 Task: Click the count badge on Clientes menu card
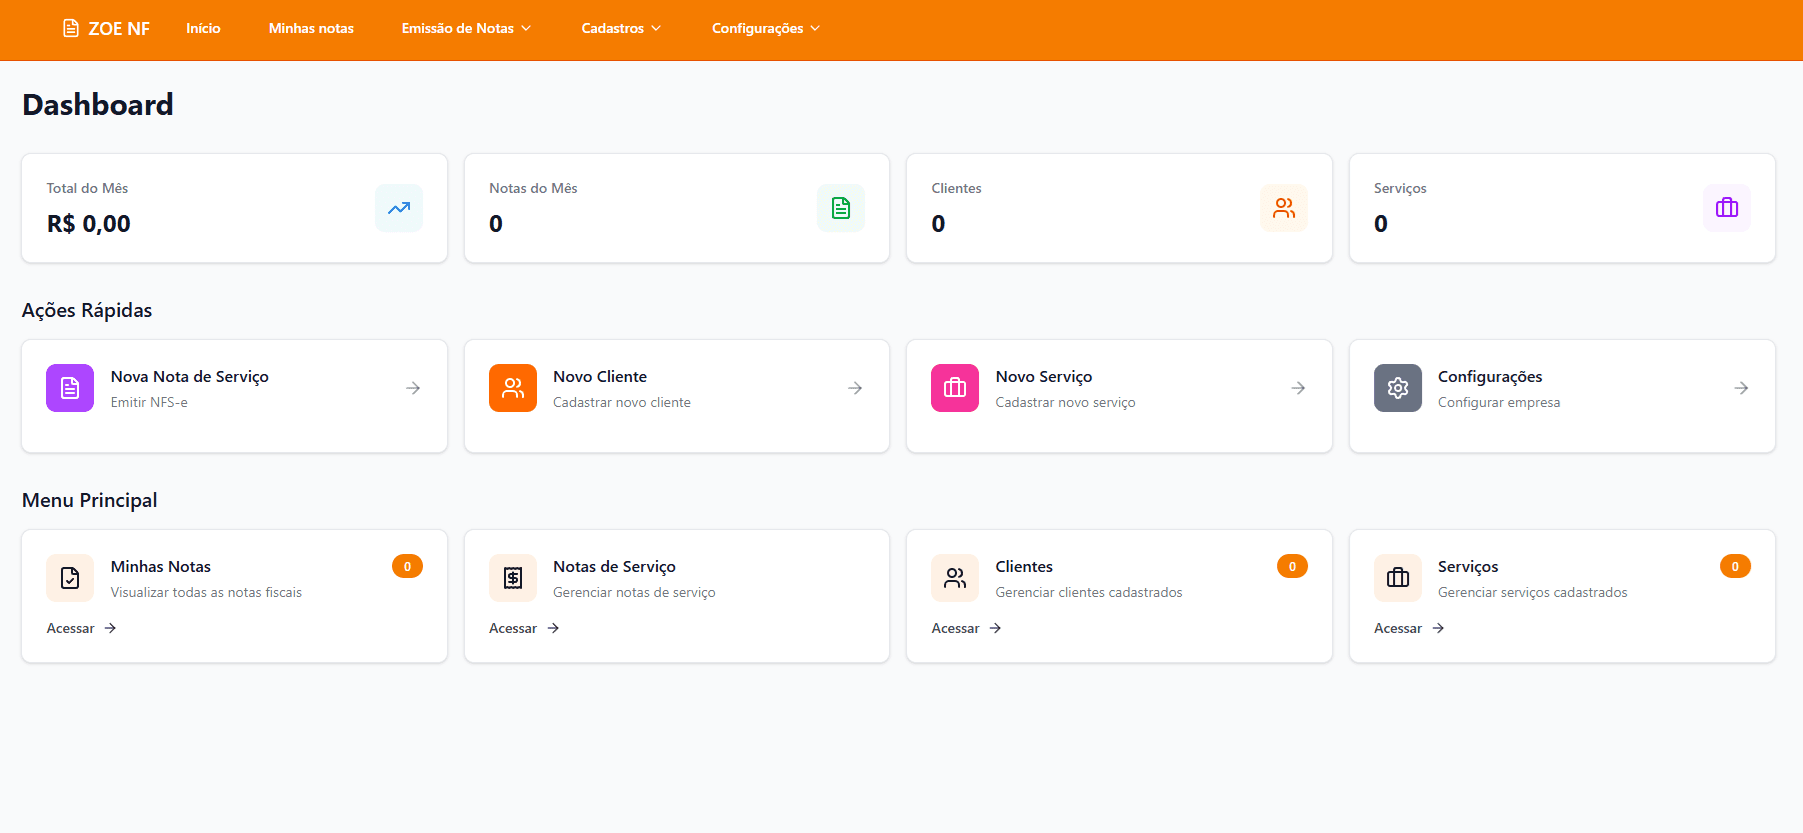pyautogui.click(x=1292, y=566)
